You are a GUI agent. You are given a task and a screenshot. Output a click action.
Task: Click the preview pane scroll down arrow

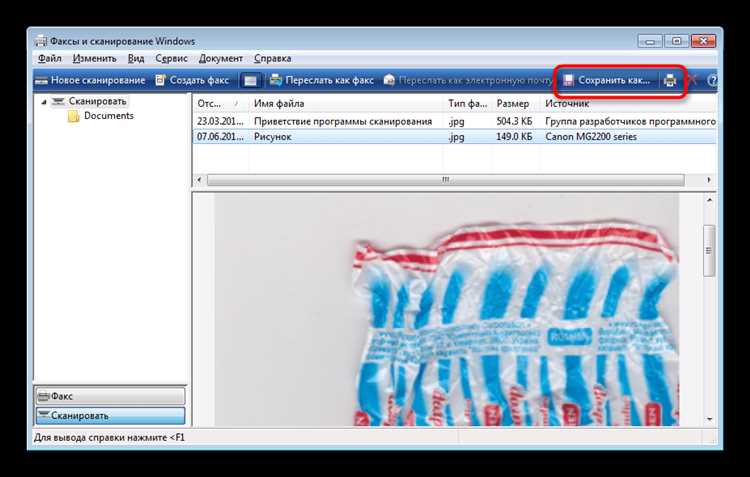click(709, 419)
